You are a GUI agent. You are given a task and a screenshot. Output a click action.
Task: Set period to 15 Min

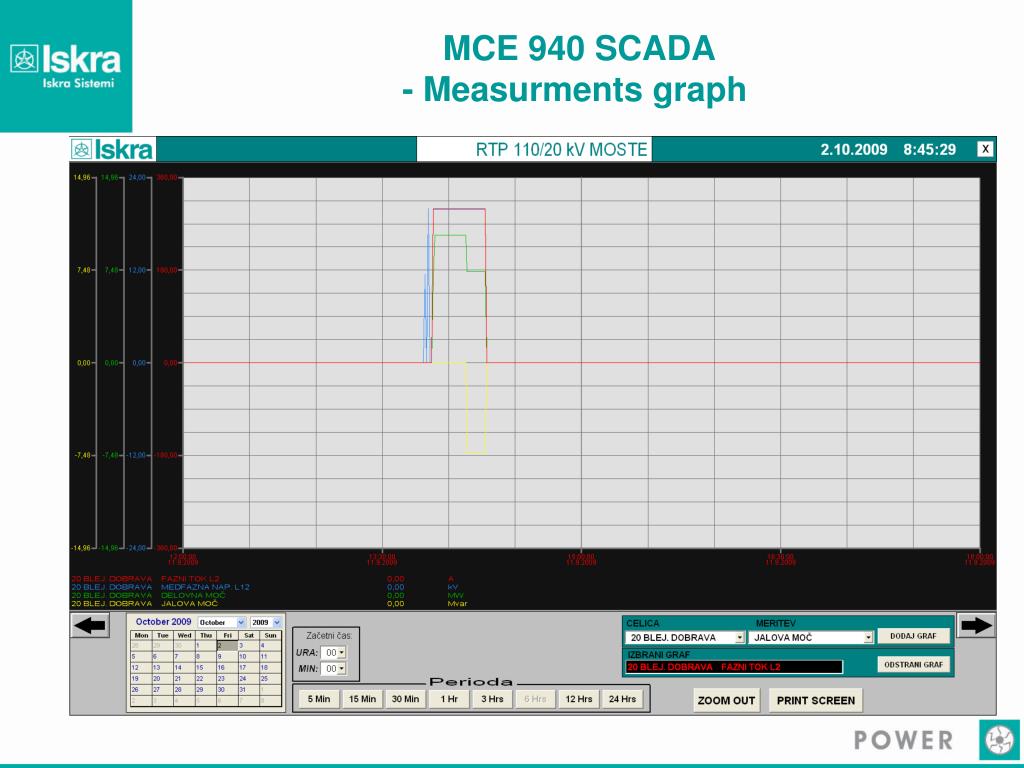pos(362,699)
